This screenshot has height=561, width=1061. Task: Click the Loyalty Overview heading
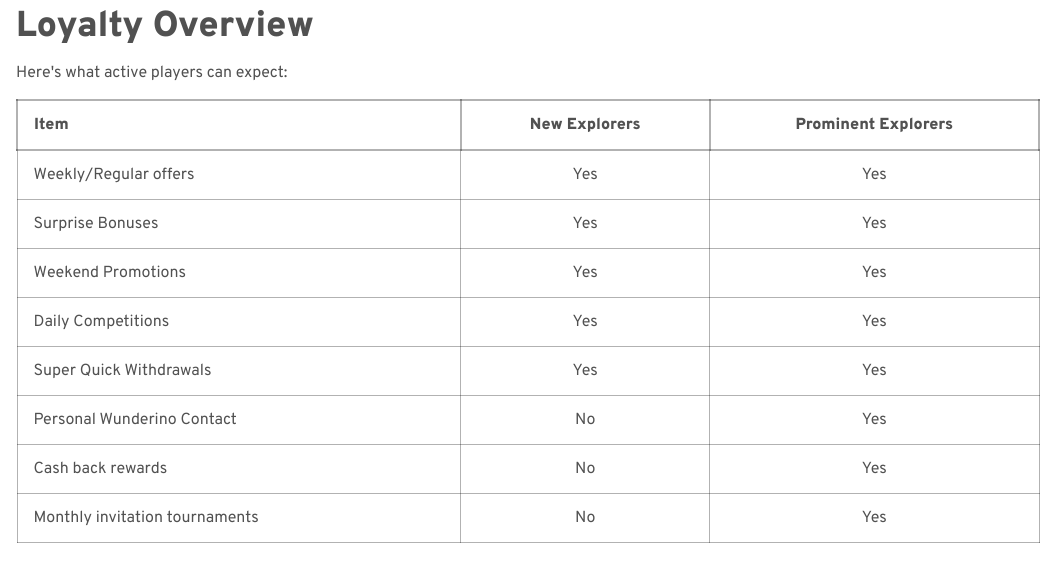(165, 25)
